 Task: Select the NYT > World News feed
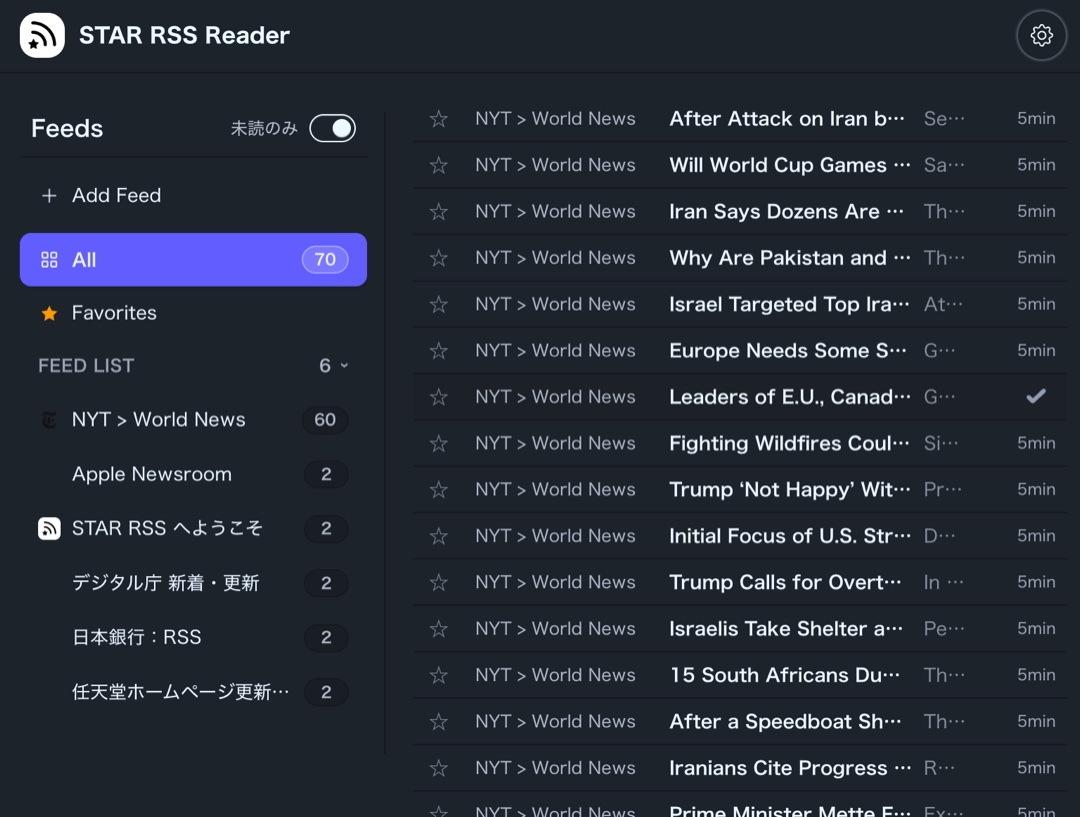click(x=159, y=420)
